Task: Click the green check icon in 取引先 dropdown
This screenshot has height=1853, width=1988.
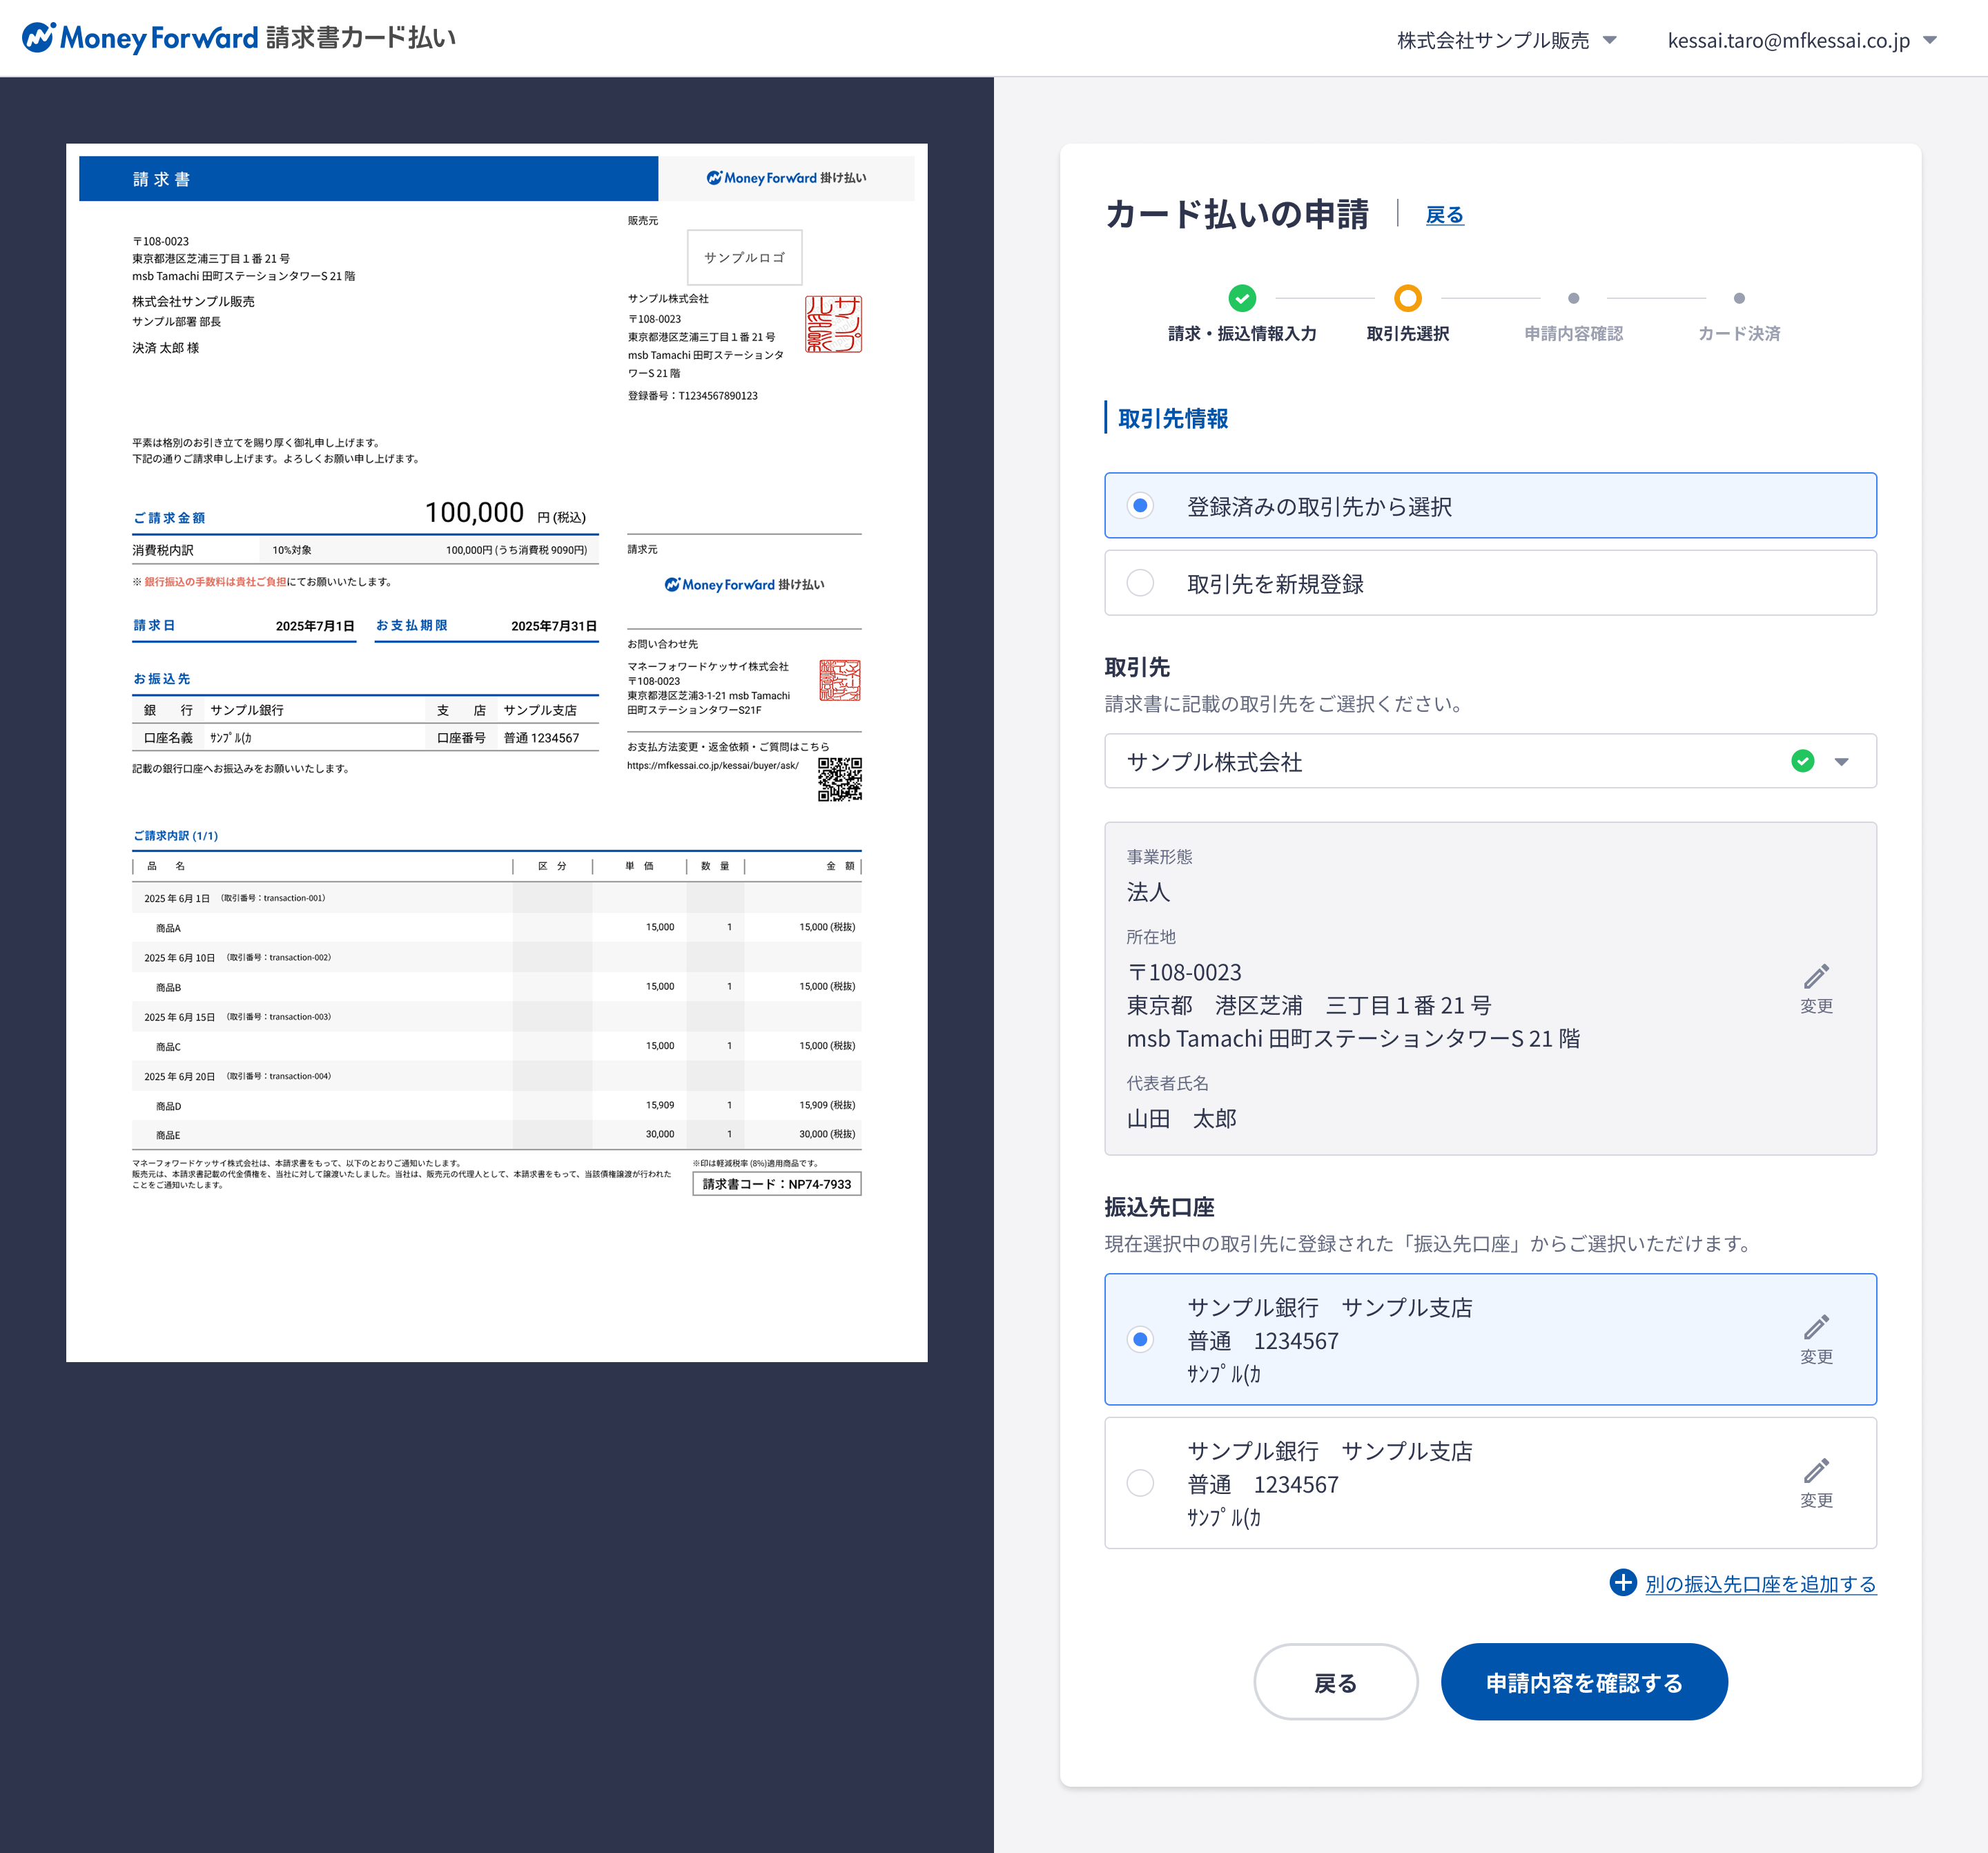Action: [x=1802, y=761]
